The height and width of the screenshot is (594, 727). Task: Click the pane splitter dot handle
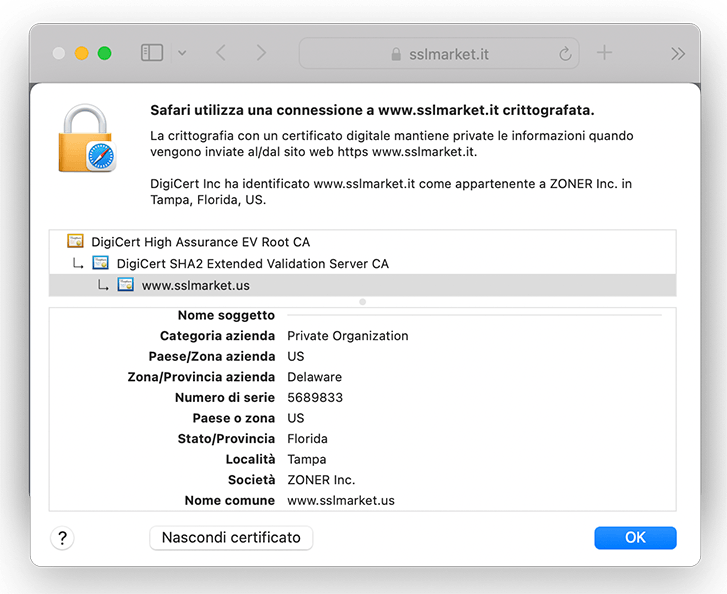[363, 302]
